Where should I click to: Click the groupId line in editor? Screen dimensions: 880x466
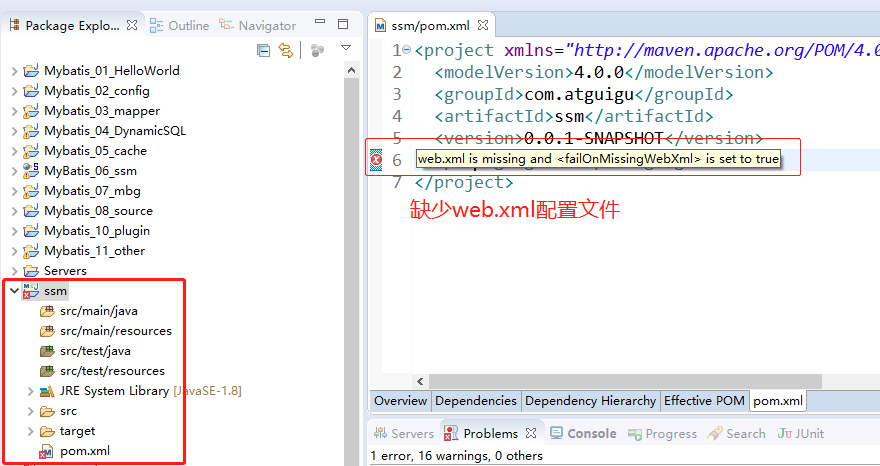[584, 94]
